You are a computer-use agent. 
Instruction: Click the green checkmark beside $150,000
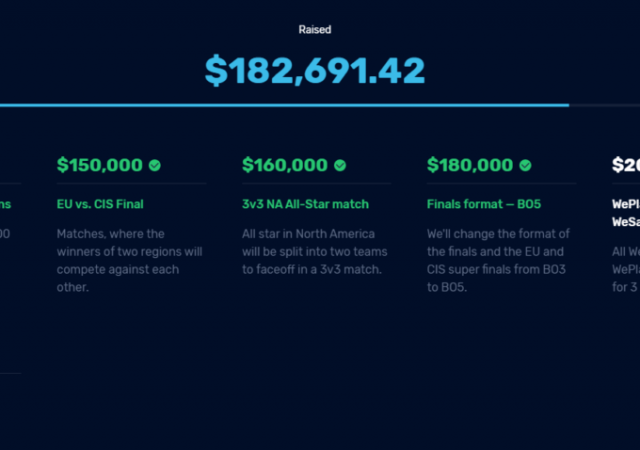click(155, 165)
